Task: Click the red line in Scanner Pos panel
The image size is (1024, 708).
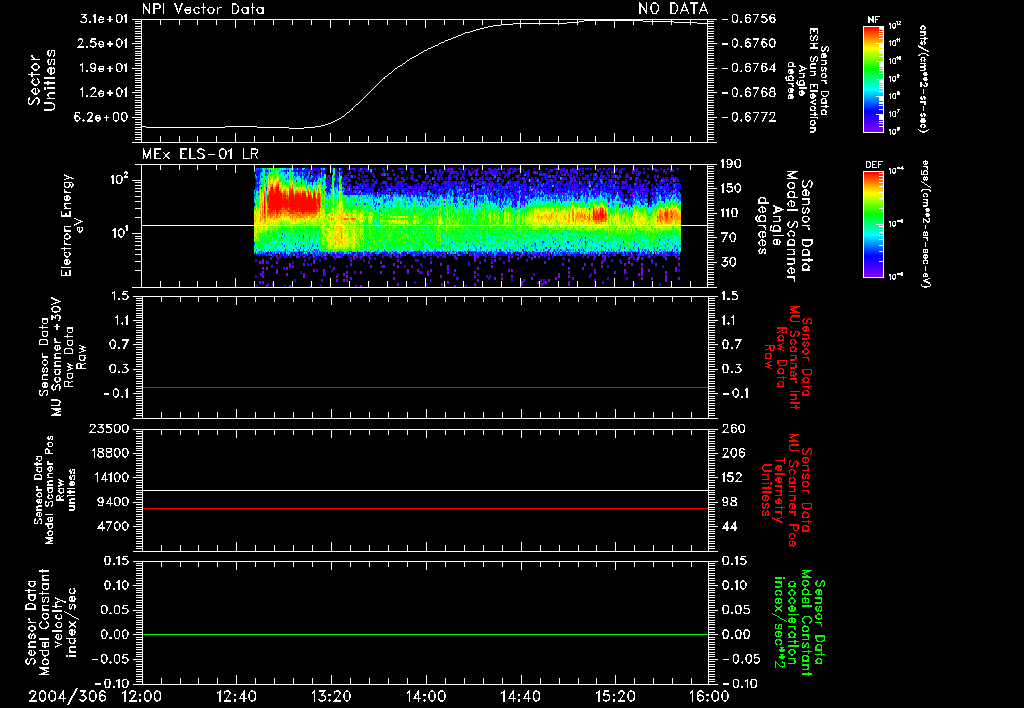Action: [424, 509]
